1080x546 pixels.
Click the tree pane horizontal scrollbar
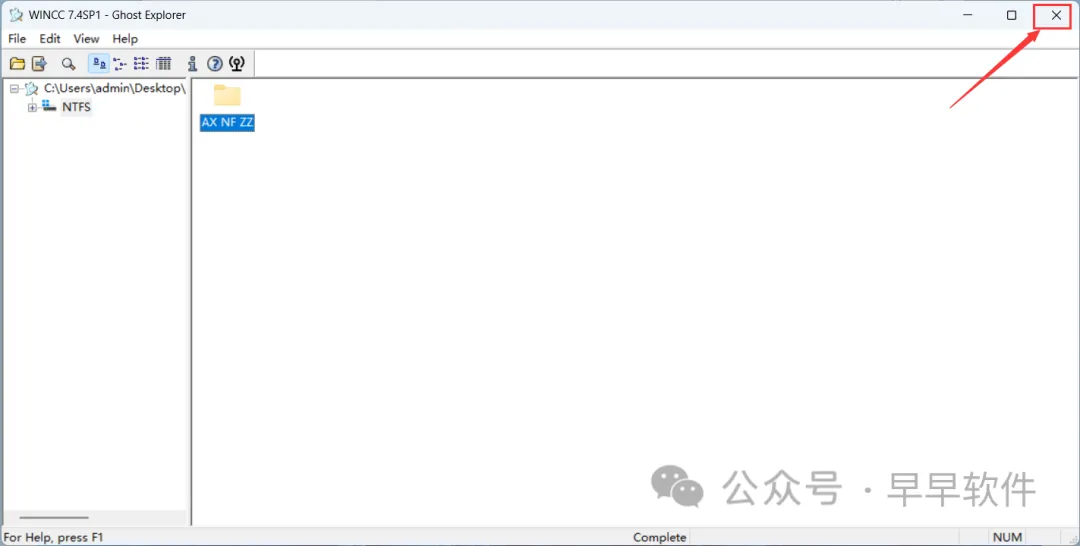coord(54,517)
